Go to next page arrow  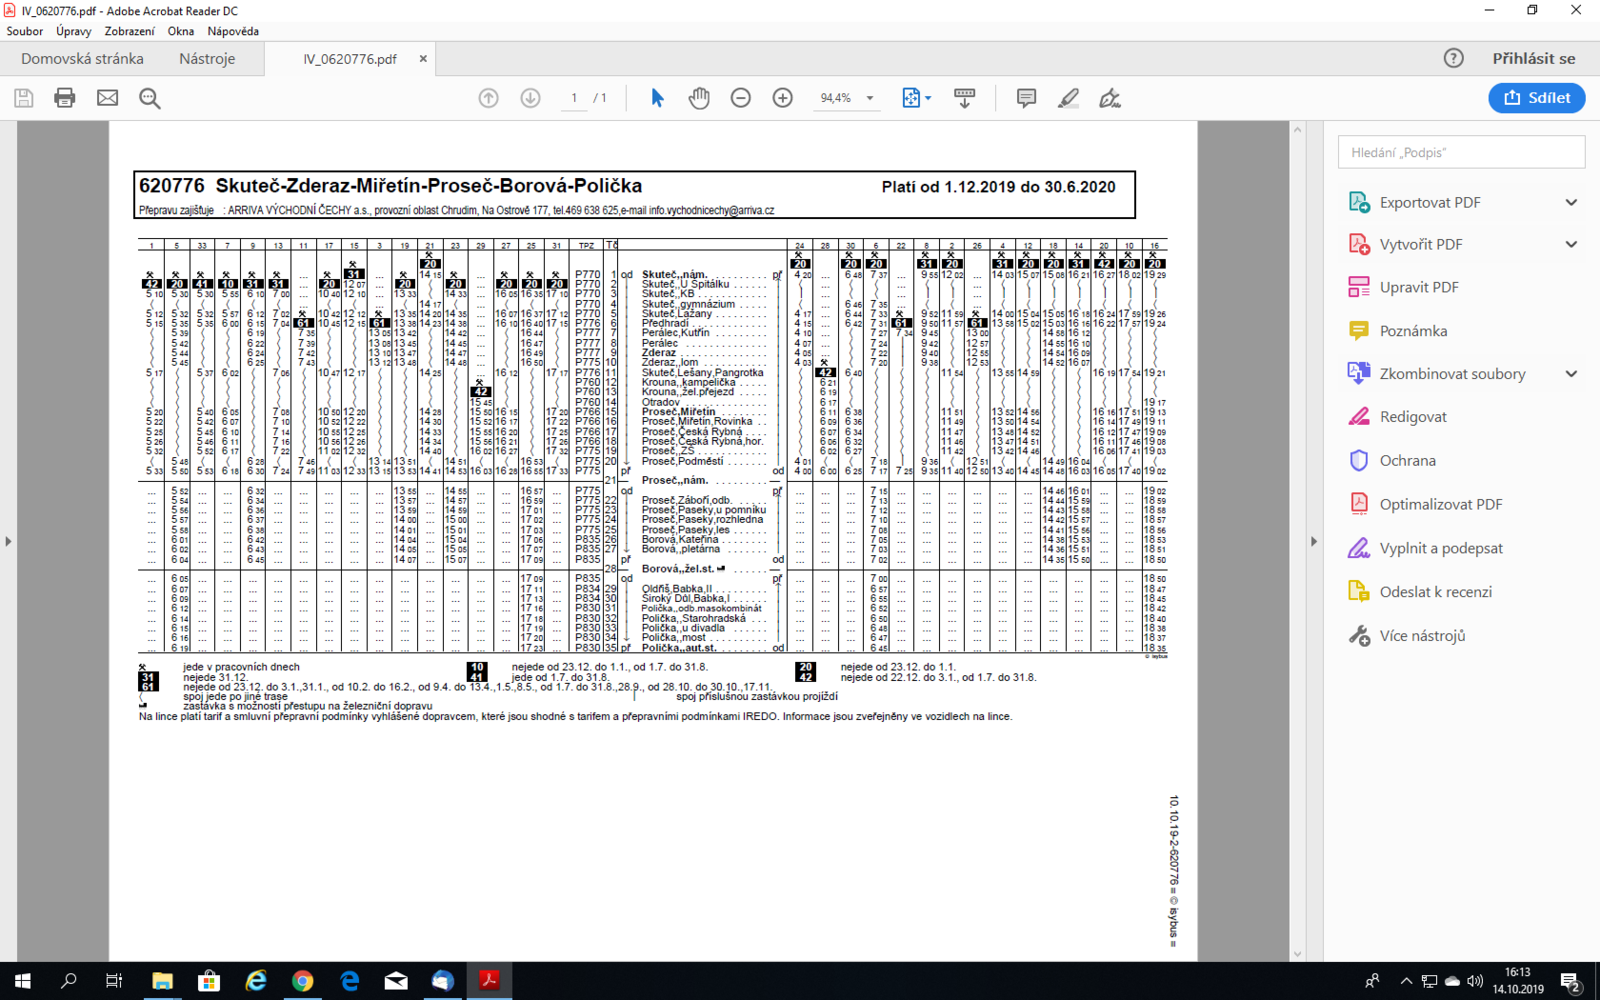(530, 98)
